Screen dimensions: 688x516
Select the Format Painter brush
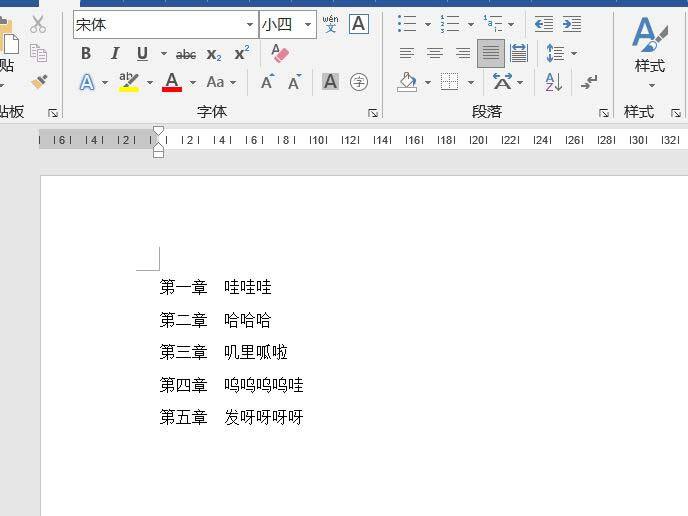[x=39, y=82]
